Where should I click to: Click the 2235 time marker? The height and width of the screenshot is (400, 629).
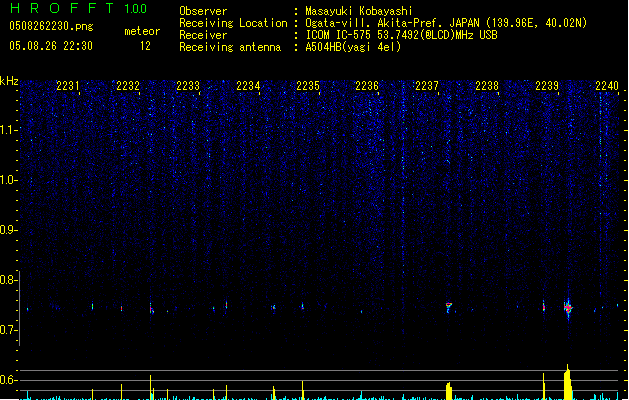tap(308, 86)
